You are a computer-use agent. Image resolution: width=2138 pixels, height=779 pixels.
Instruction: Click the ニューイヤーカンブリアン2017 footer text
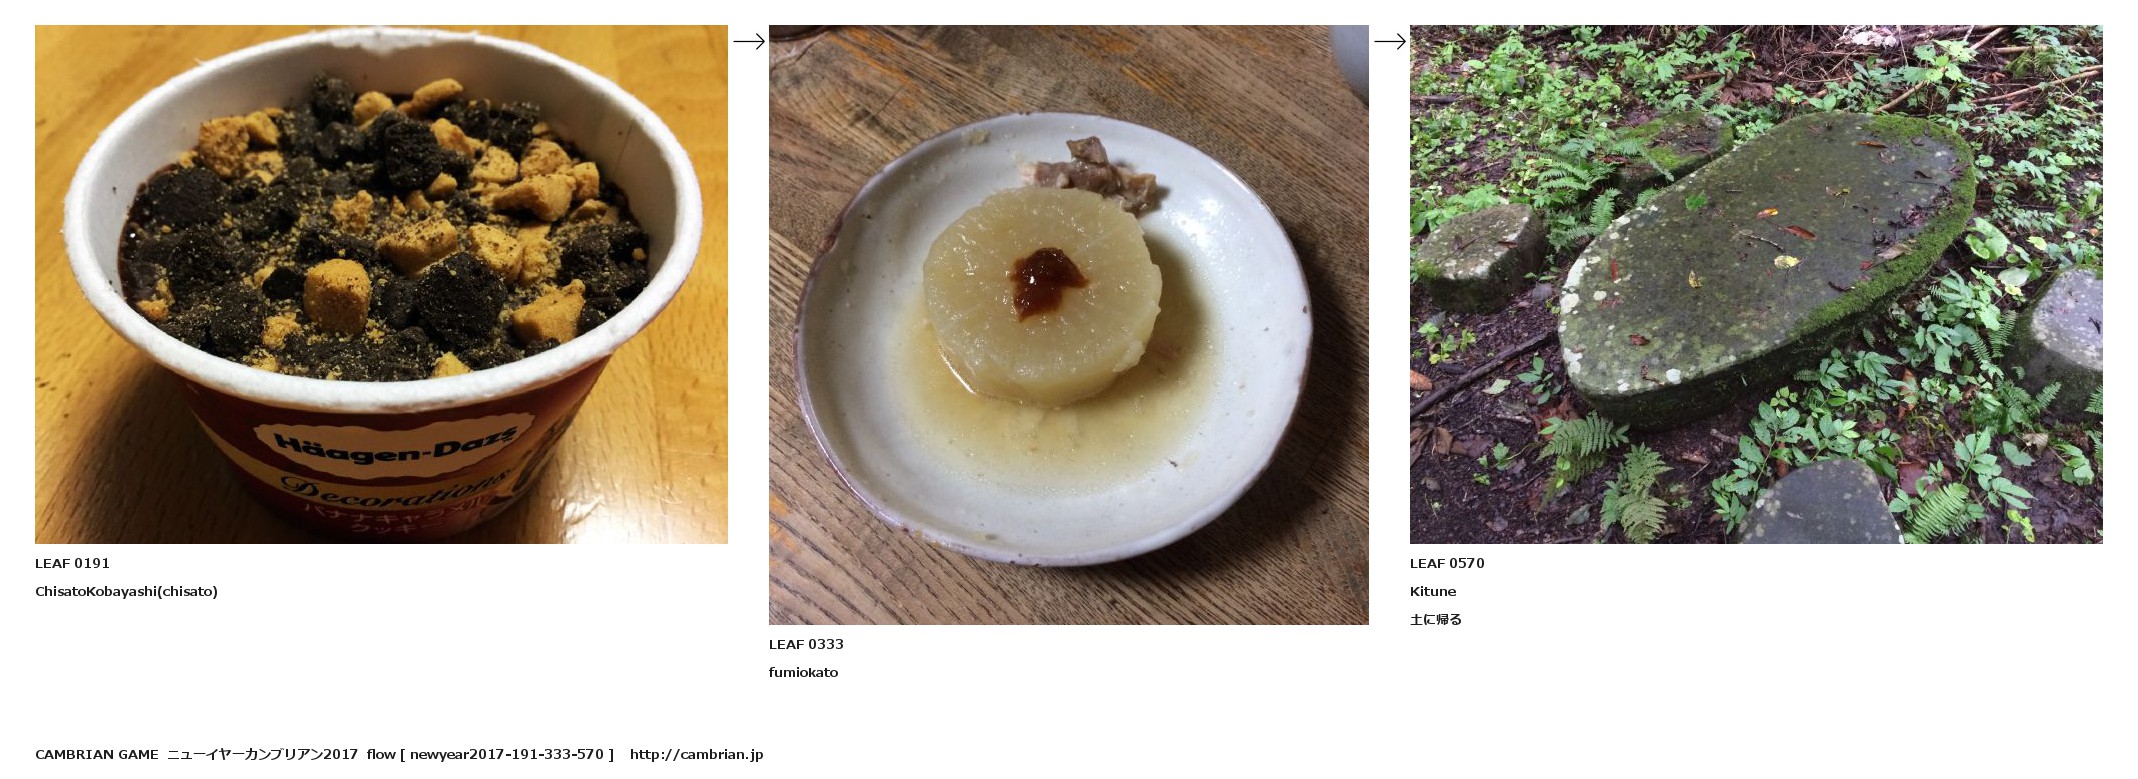coord(262,754)
